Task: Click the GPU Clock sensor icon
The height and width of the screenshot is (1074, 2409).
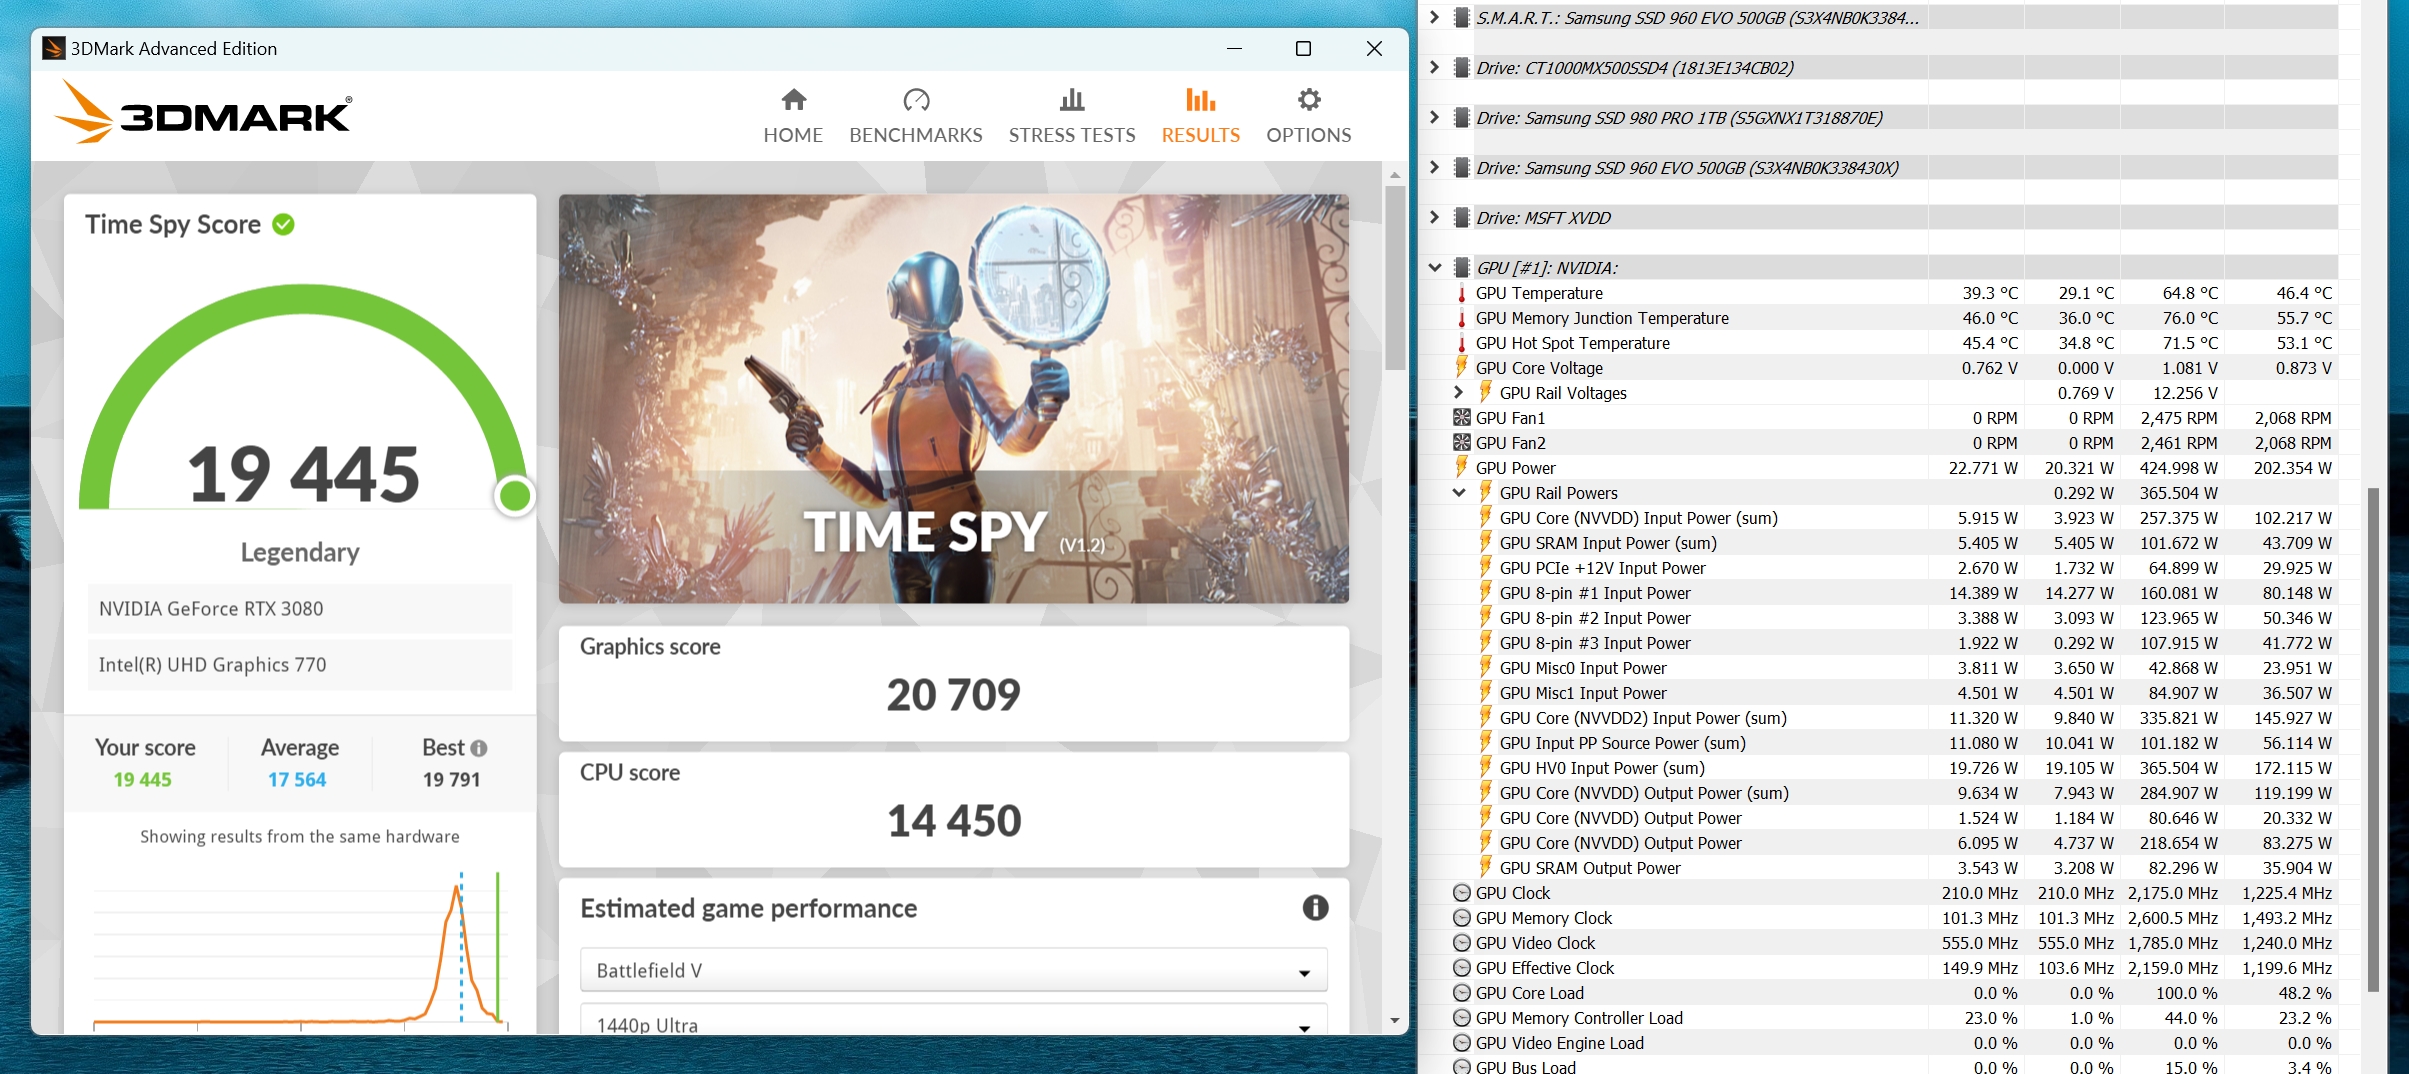Action: (x=1461, y=893)
